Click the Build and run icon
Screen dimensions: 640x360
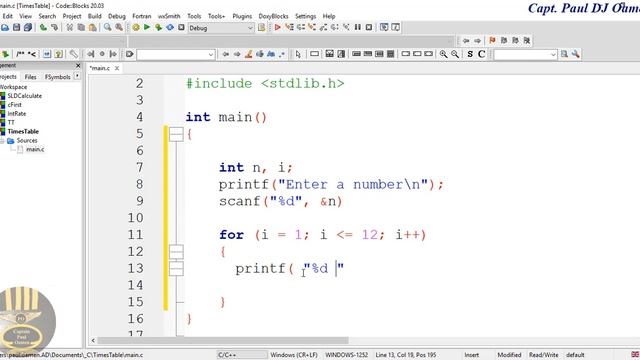click(x=158, y=27)
